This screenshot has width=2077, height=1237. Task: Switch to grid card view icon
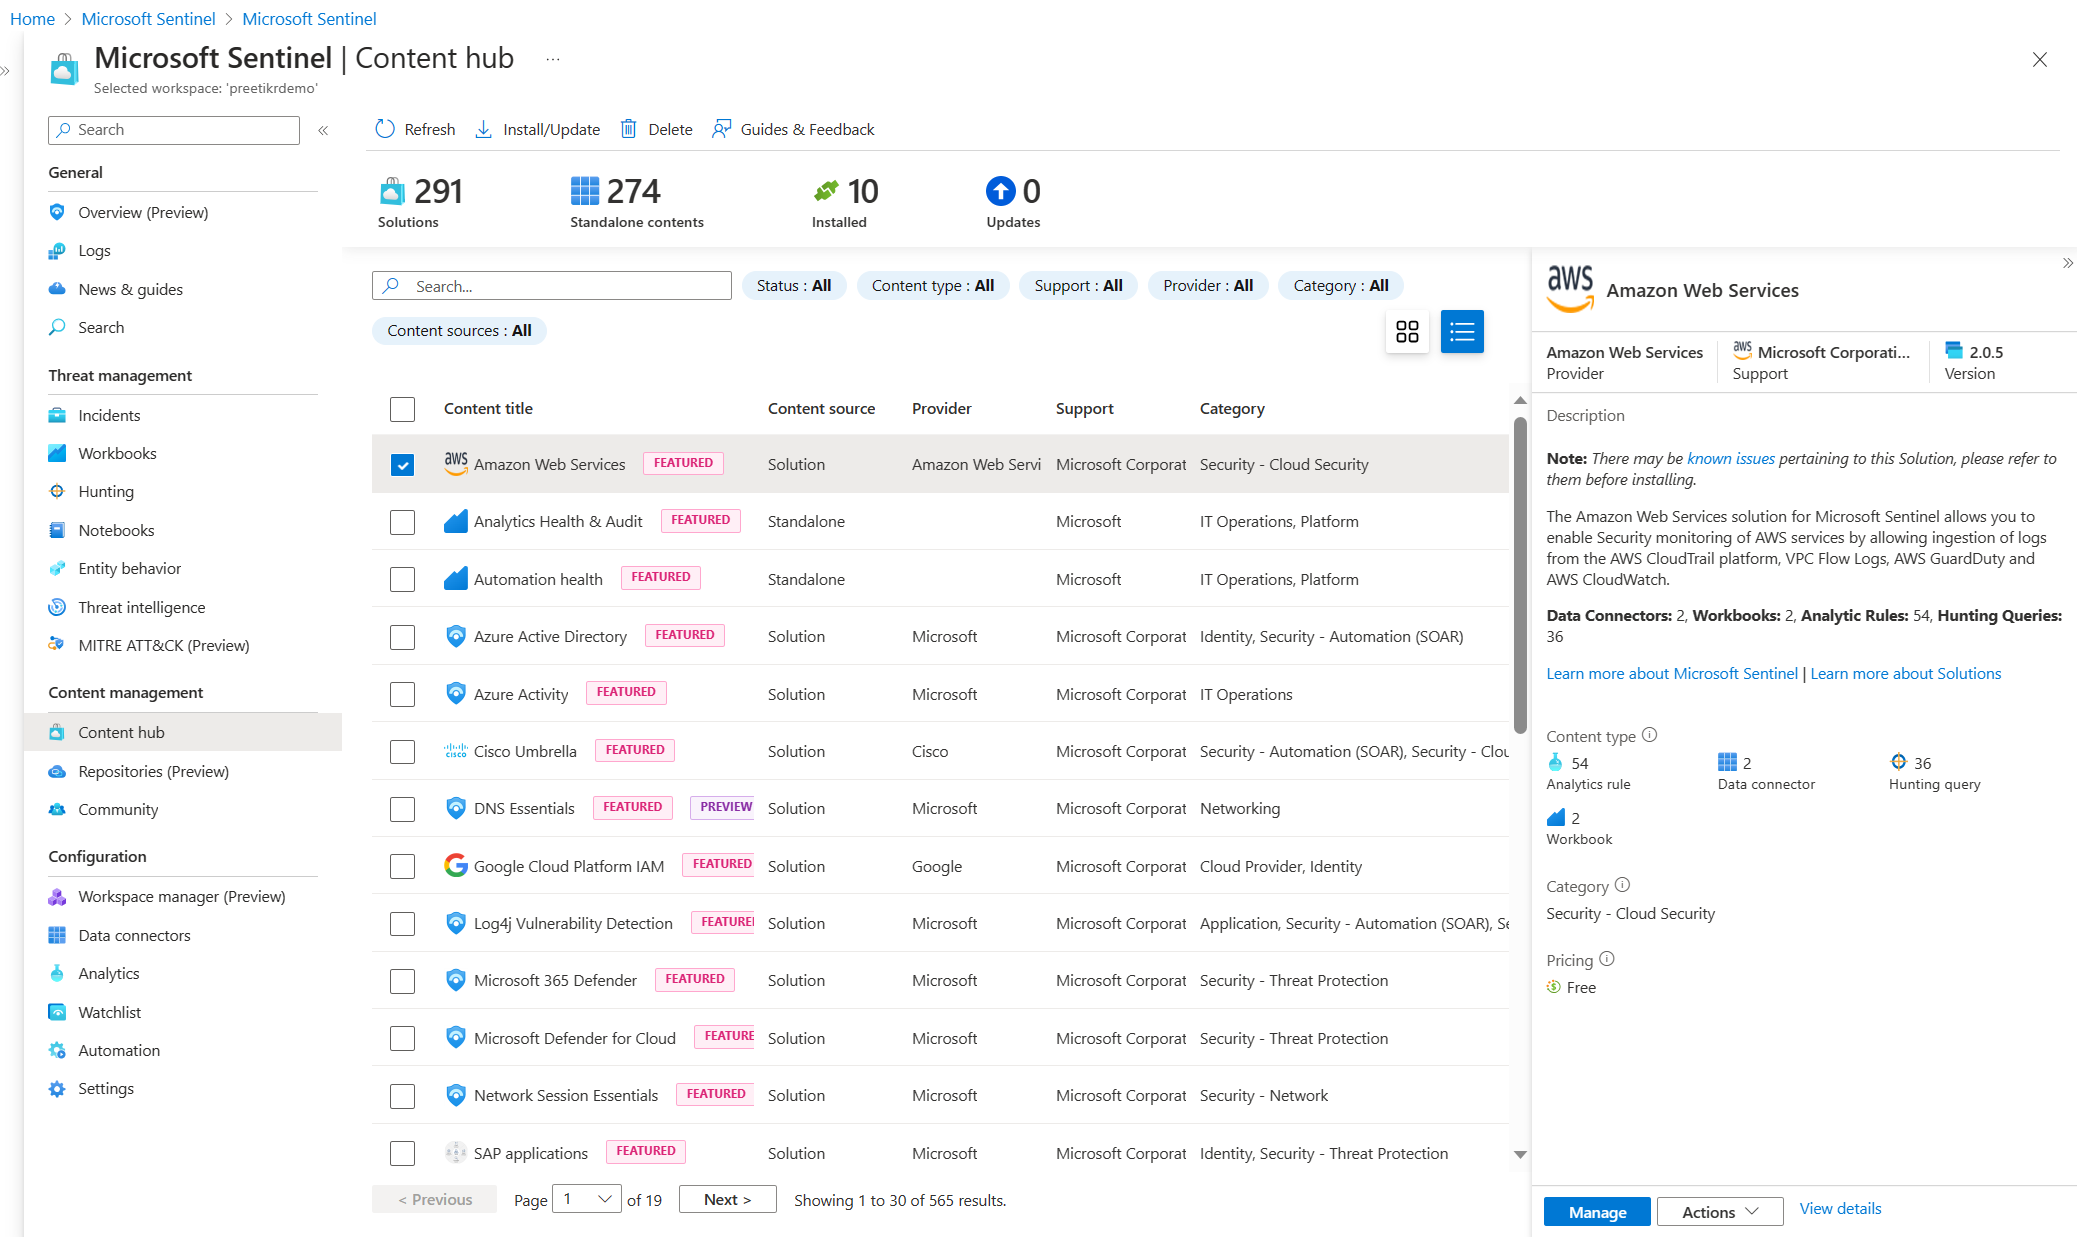1407,331
